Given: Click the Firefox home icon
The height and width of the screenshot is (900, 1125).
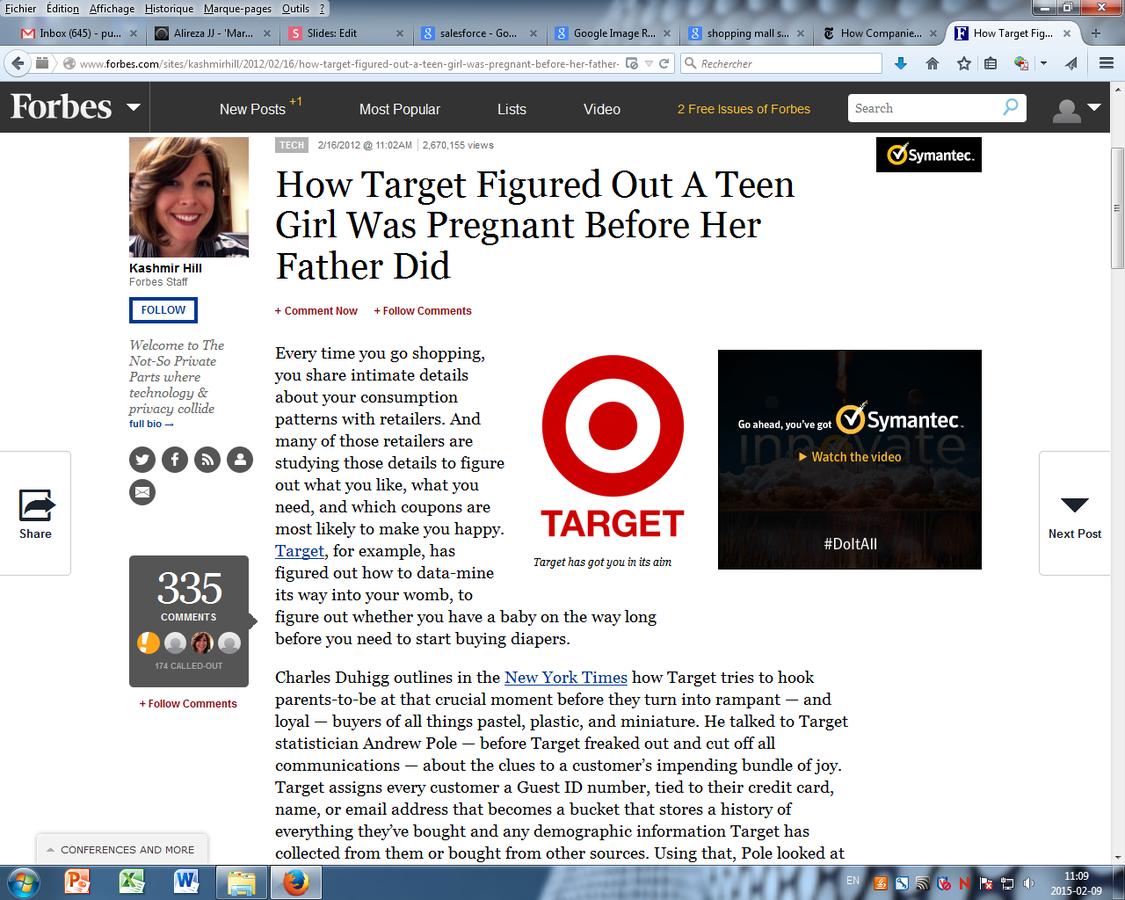Looking at the screenshot, I should pos(932,64).
